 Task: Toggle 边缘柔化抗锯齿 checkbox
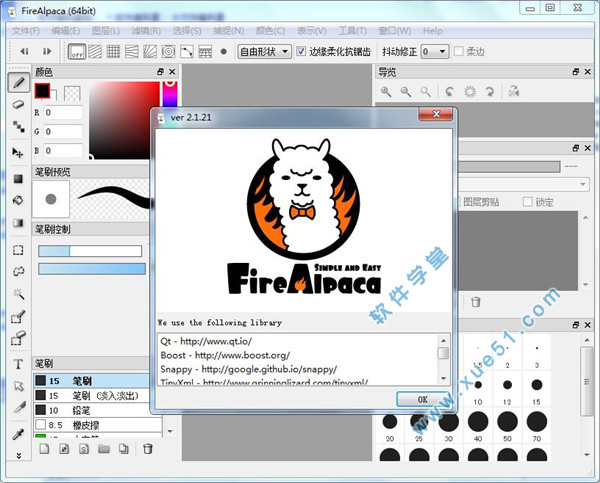[301, 51]
